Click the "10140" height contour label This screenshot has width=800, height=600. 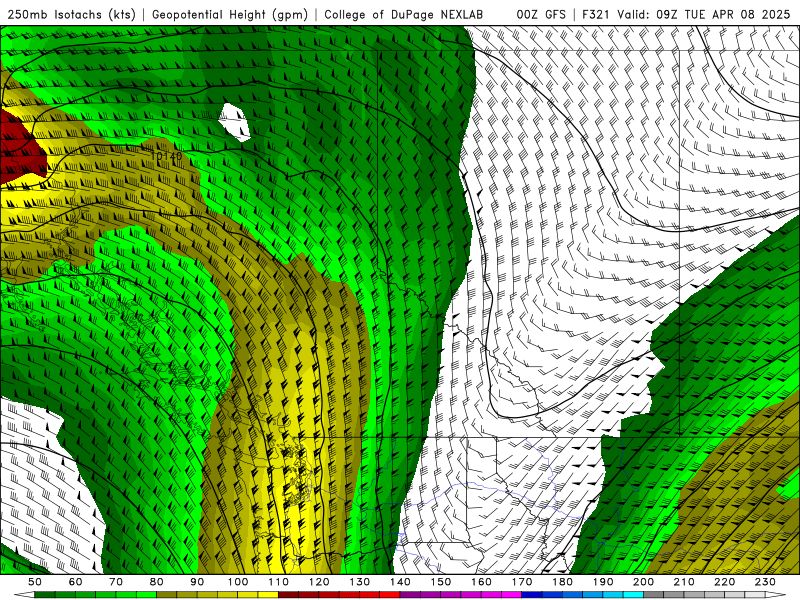point(166,156)
